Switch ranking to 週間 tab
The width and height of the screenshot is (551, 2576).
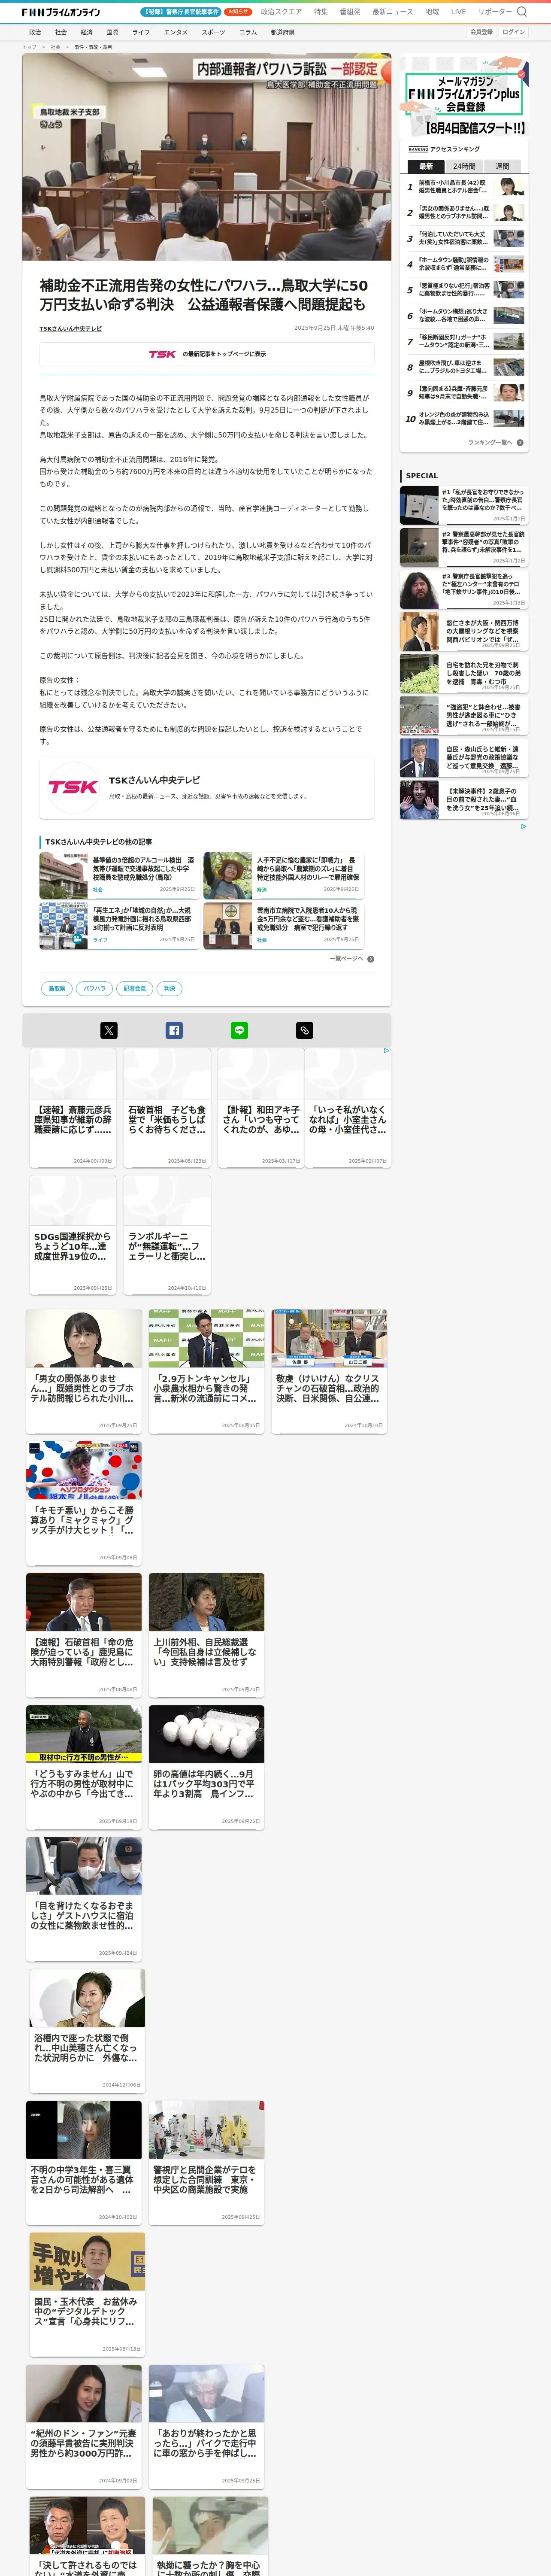pyautogui.click(x=502, y=166)
